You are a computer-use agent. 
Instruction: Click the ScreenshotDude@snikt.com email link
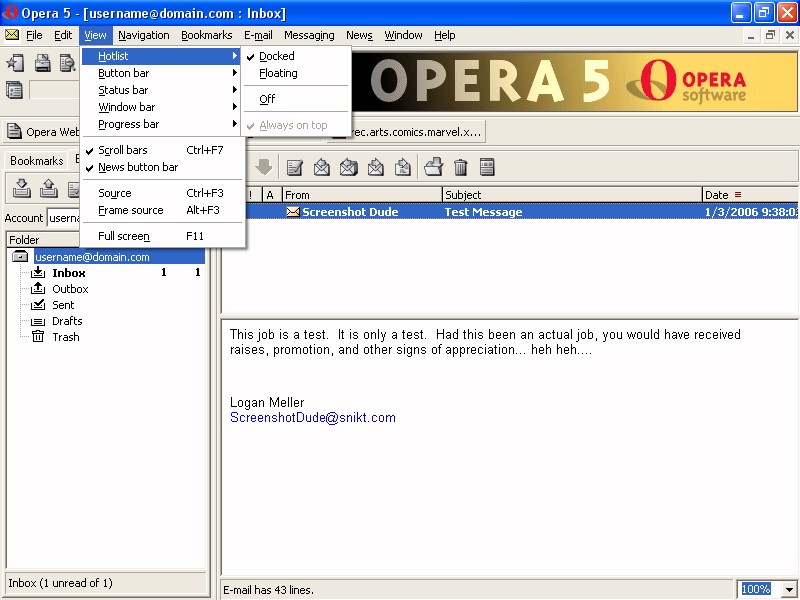pos(313,417)
